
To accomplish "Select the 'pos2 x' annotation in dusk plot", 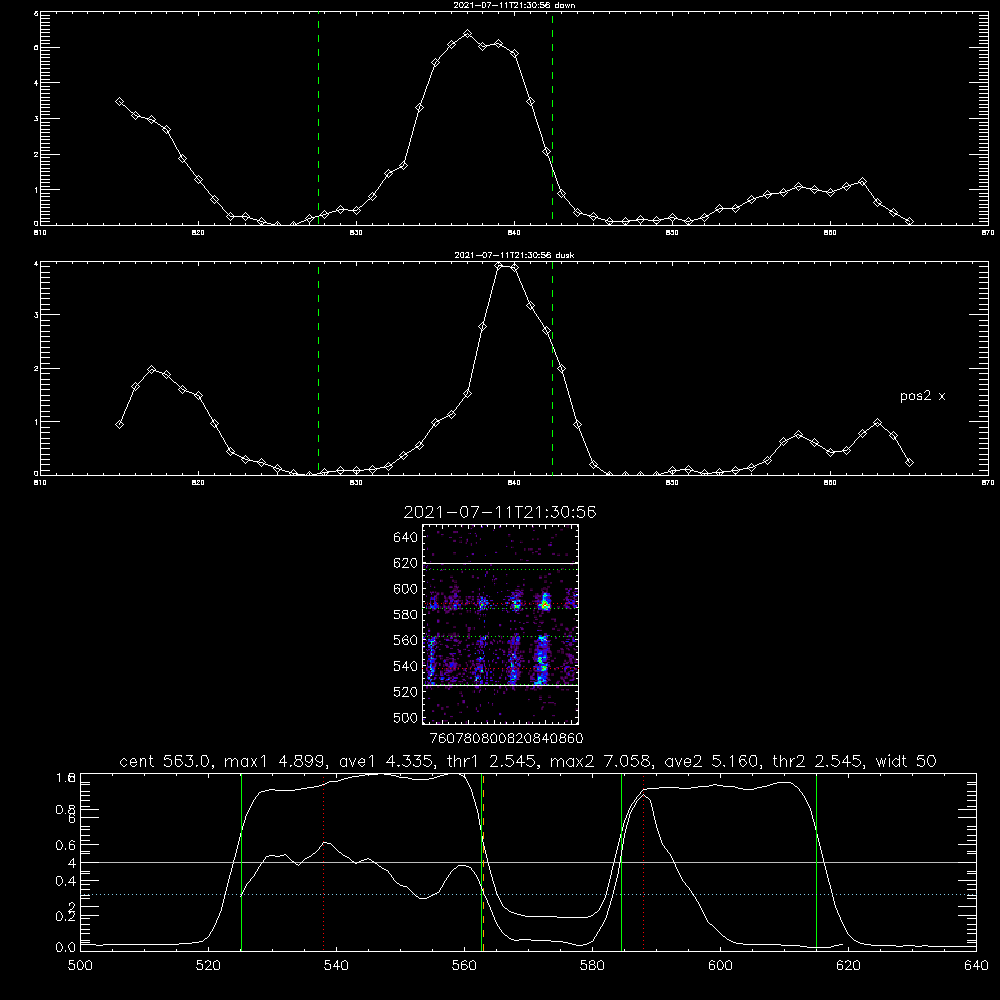I will click(922, 396).
